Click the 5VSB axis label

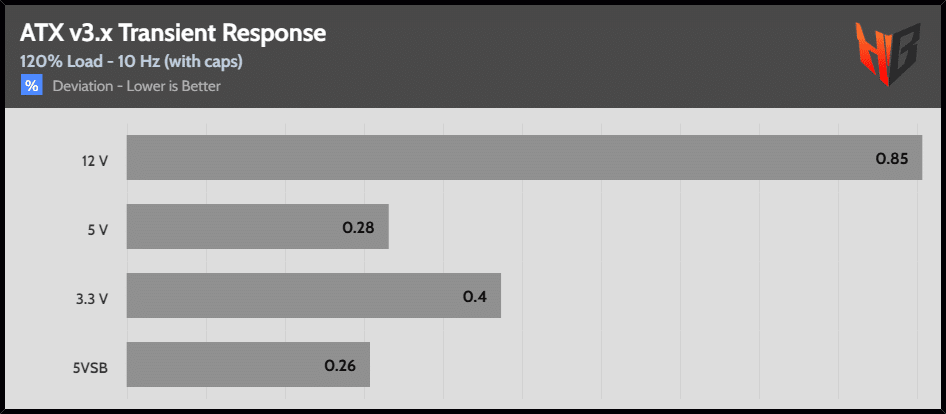pyautogui.click(x=90, y=368)
